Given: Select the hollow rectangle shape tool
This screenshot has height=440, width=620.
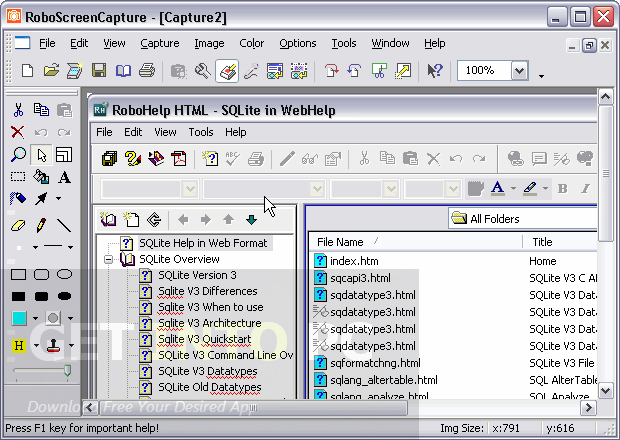Looking at the screenshot, I should tap(18, 274).
